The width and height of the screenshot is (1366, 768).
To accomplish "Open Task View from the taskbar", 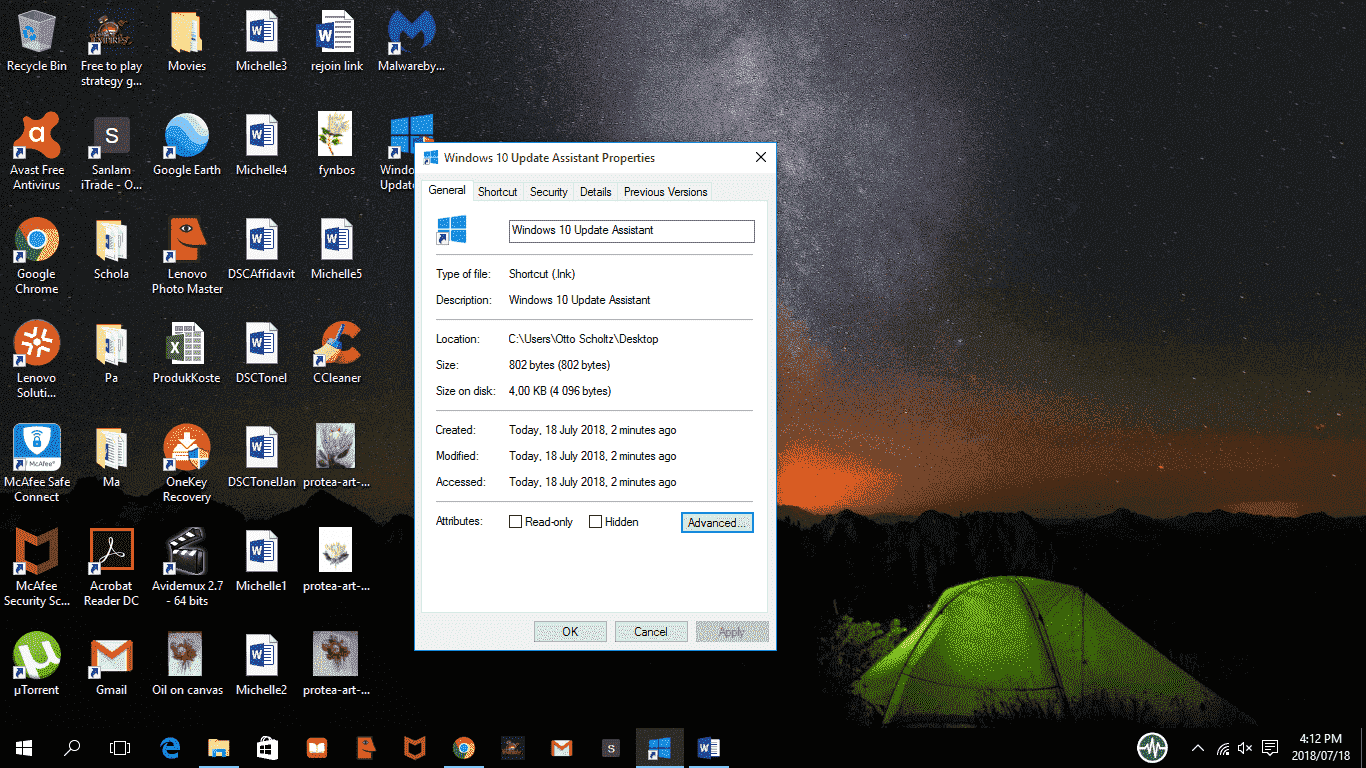I will pos(120,748).
